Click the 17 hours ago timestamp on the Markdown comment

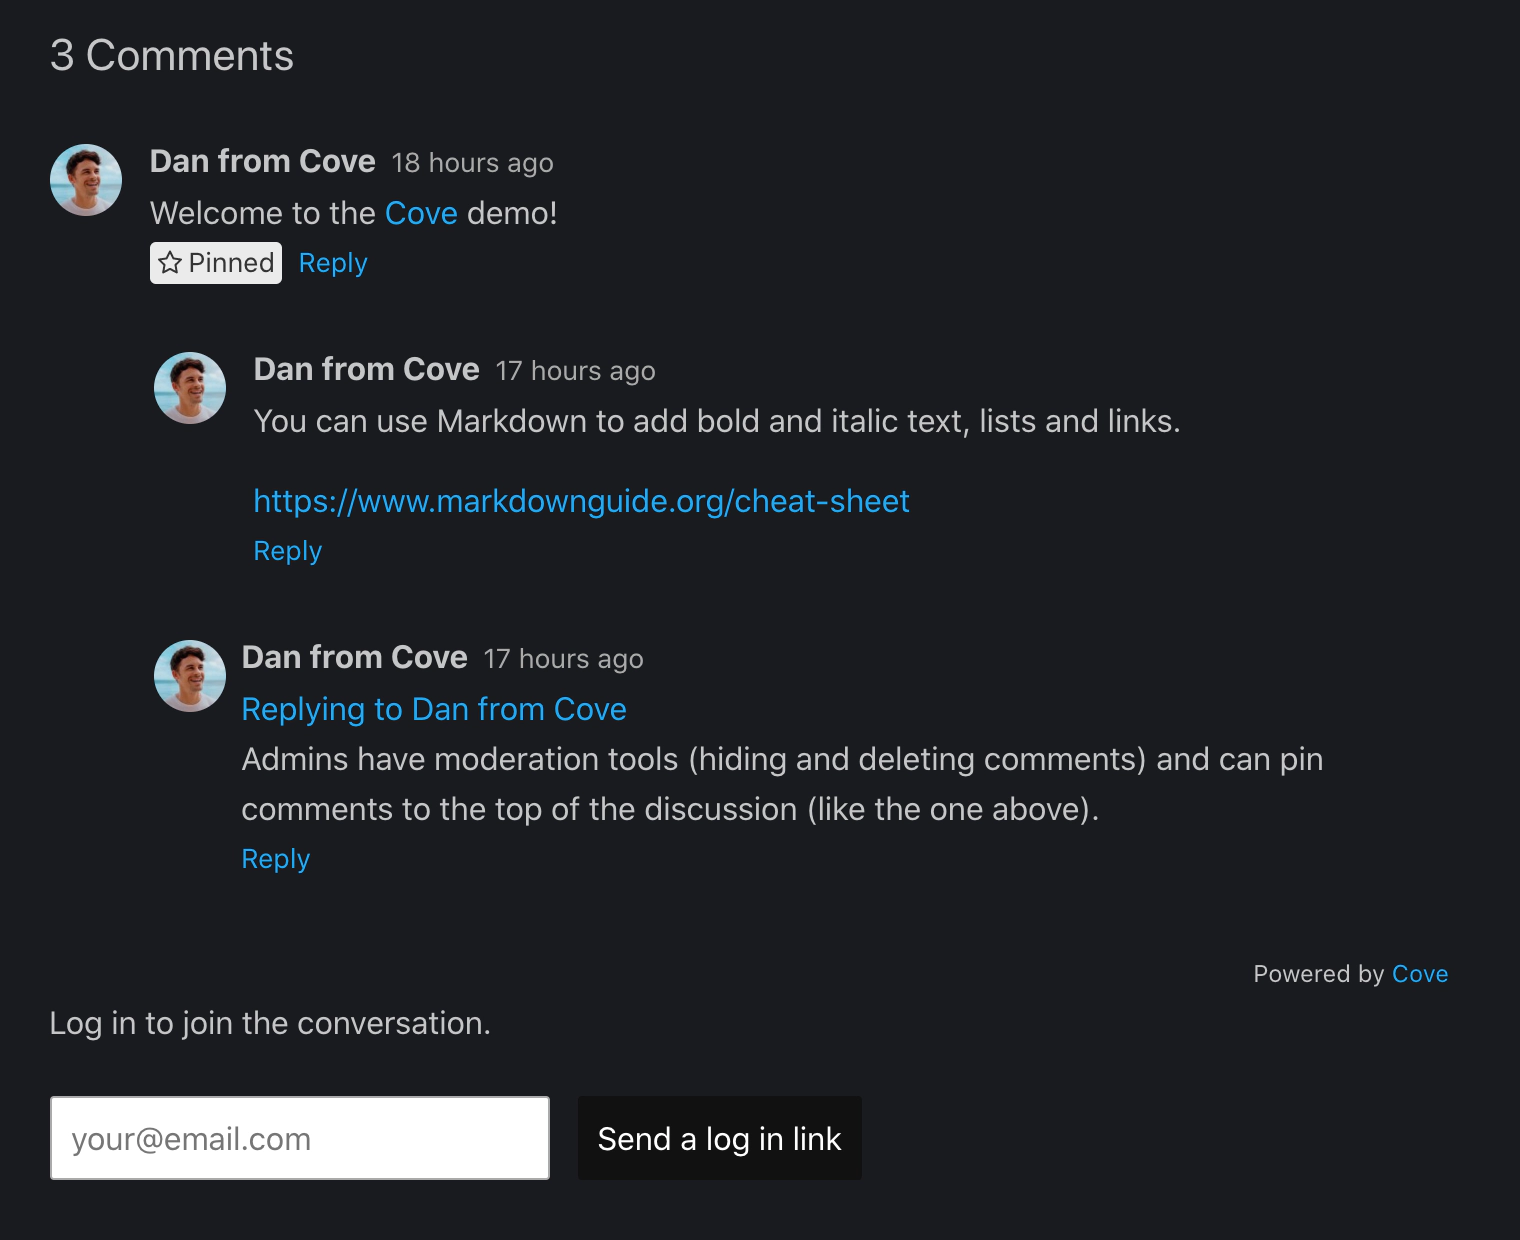pos(575,370)
